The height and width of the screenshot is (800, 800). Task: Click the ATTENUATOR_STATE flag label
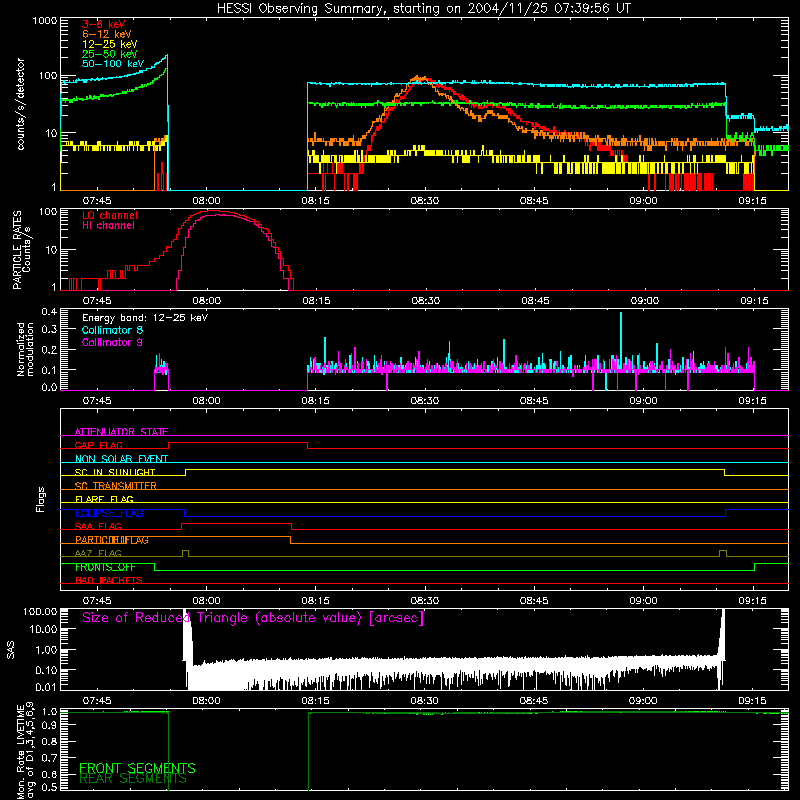[x=121, y=432]
